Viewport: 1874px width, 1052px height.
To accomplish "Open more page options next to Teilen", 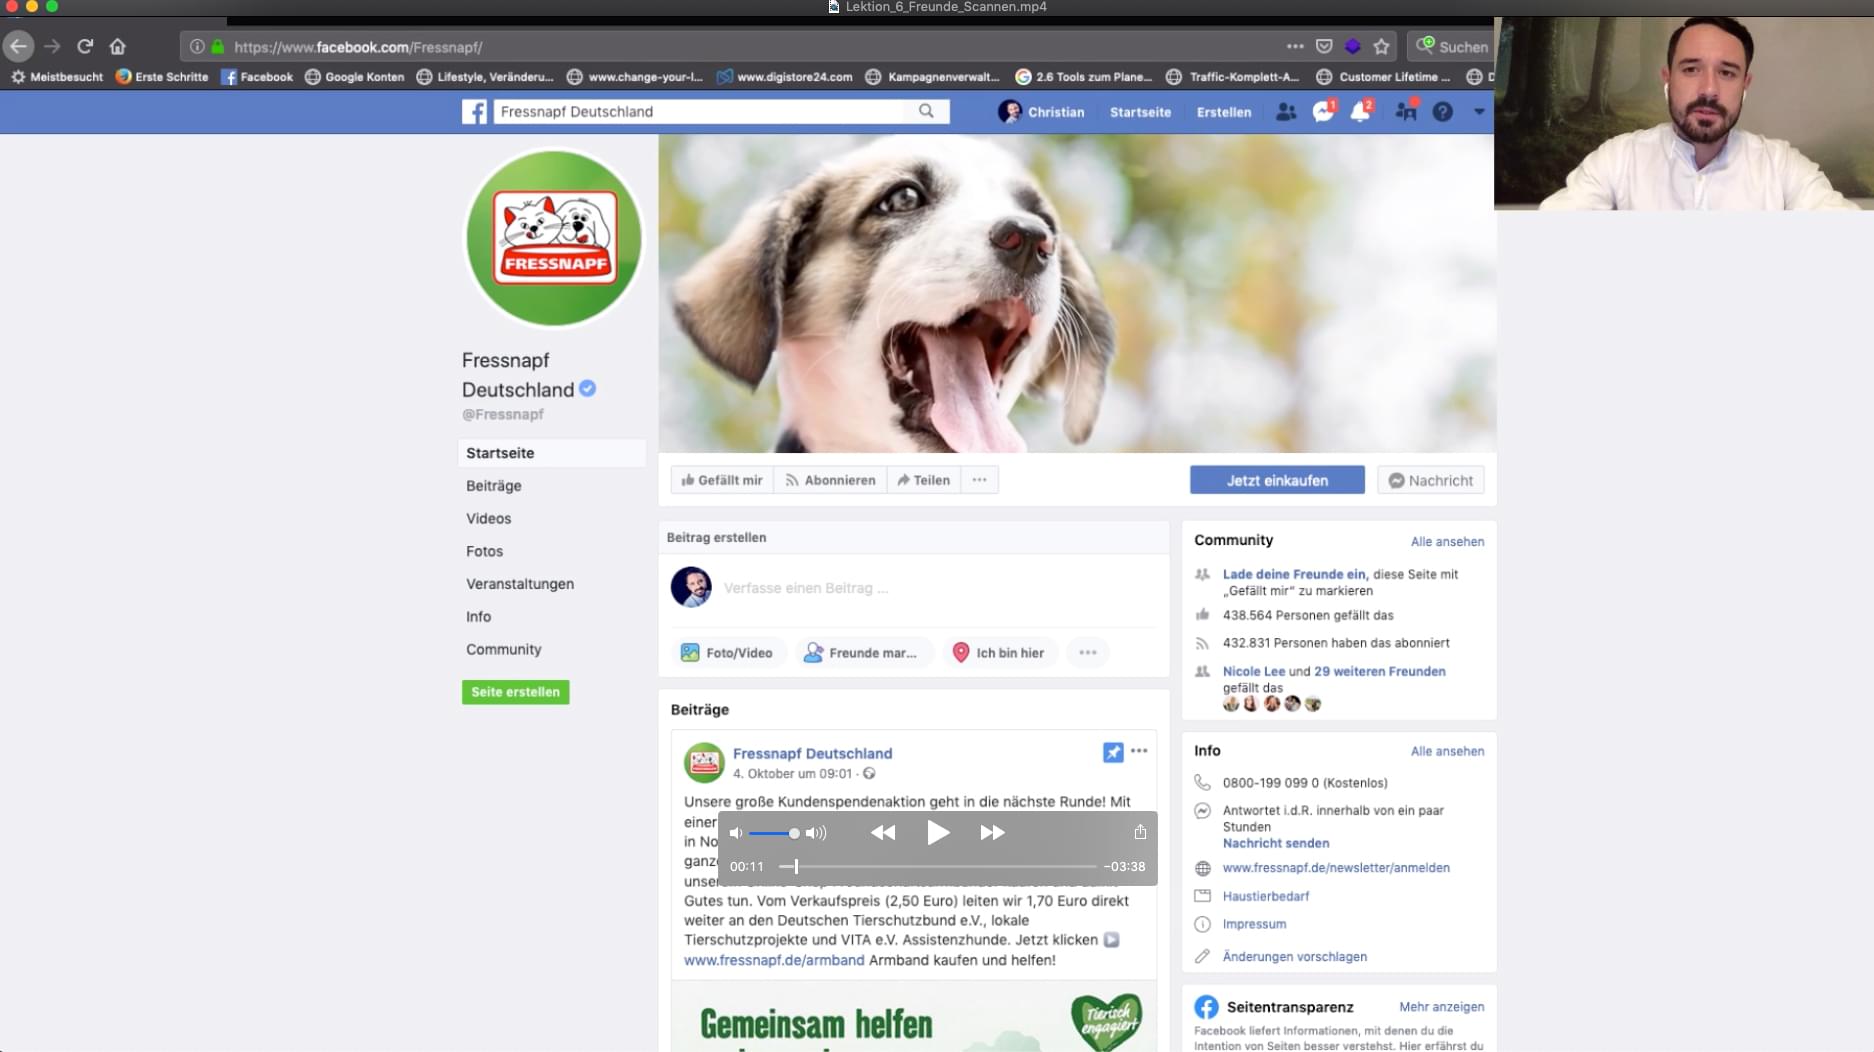I will (x=979, y=480).
